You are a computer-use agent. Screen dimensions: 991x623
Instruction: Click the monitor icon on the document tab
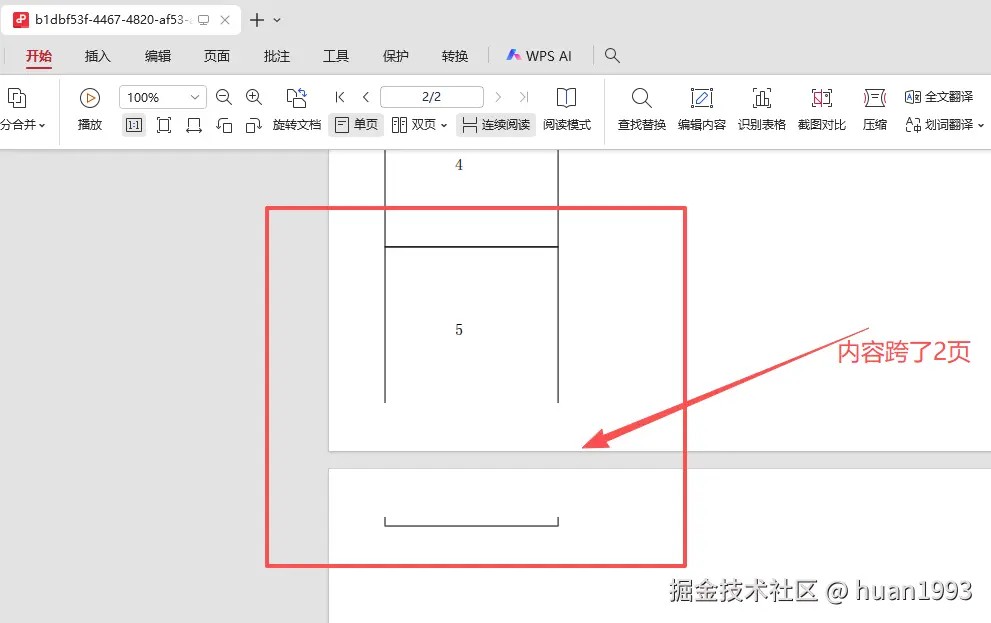204,20
